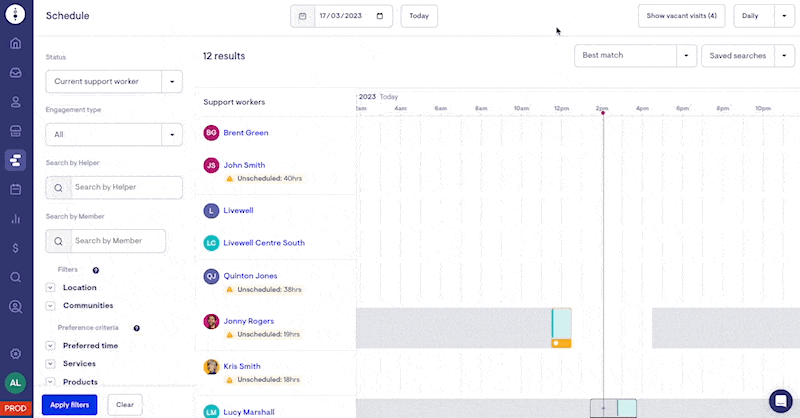Viewport: 800px width, 418px height.
Task: Expand the Location filter
Action: (x=51, y=288)
